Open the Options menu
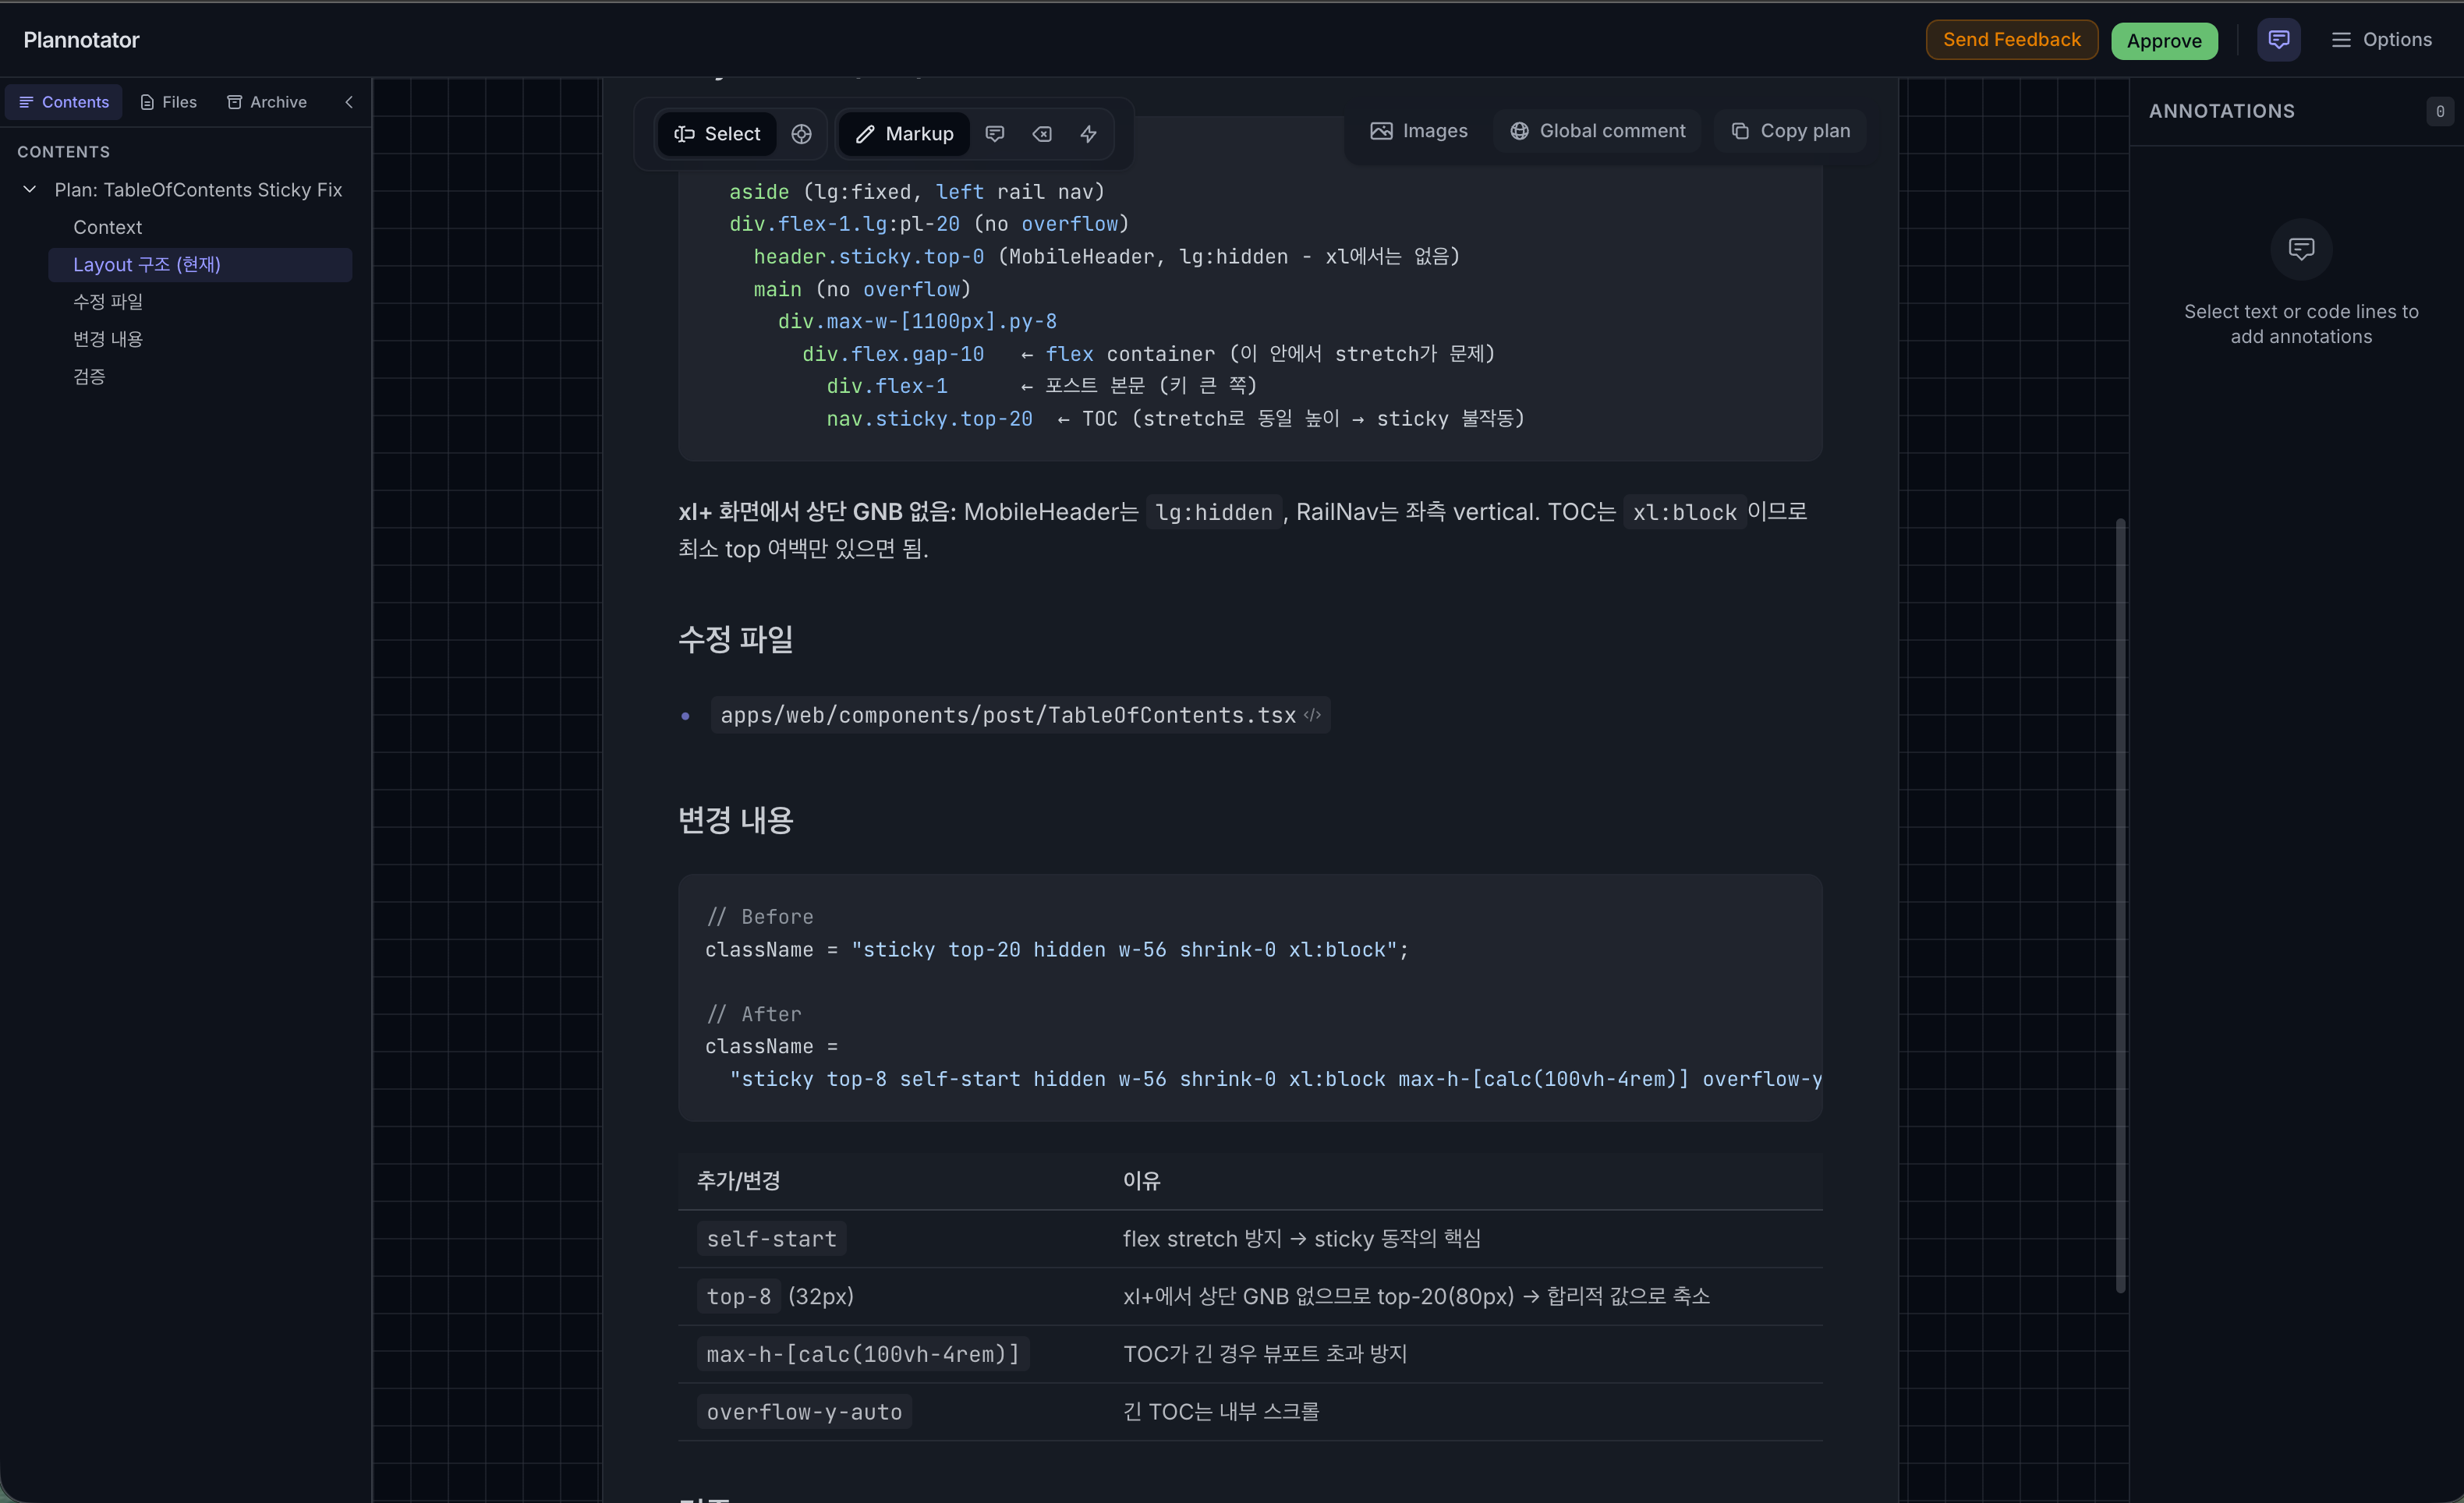This screenshot has width=2464, height=1503. point(2381,40)
